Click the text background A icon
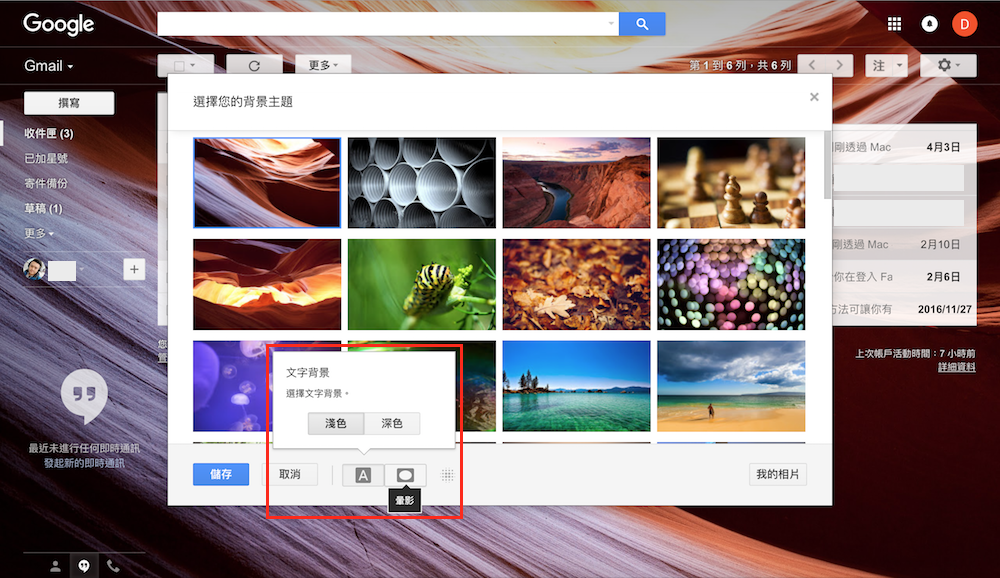1000x578 pixels. pyautogui.click(x=363, y=475)
